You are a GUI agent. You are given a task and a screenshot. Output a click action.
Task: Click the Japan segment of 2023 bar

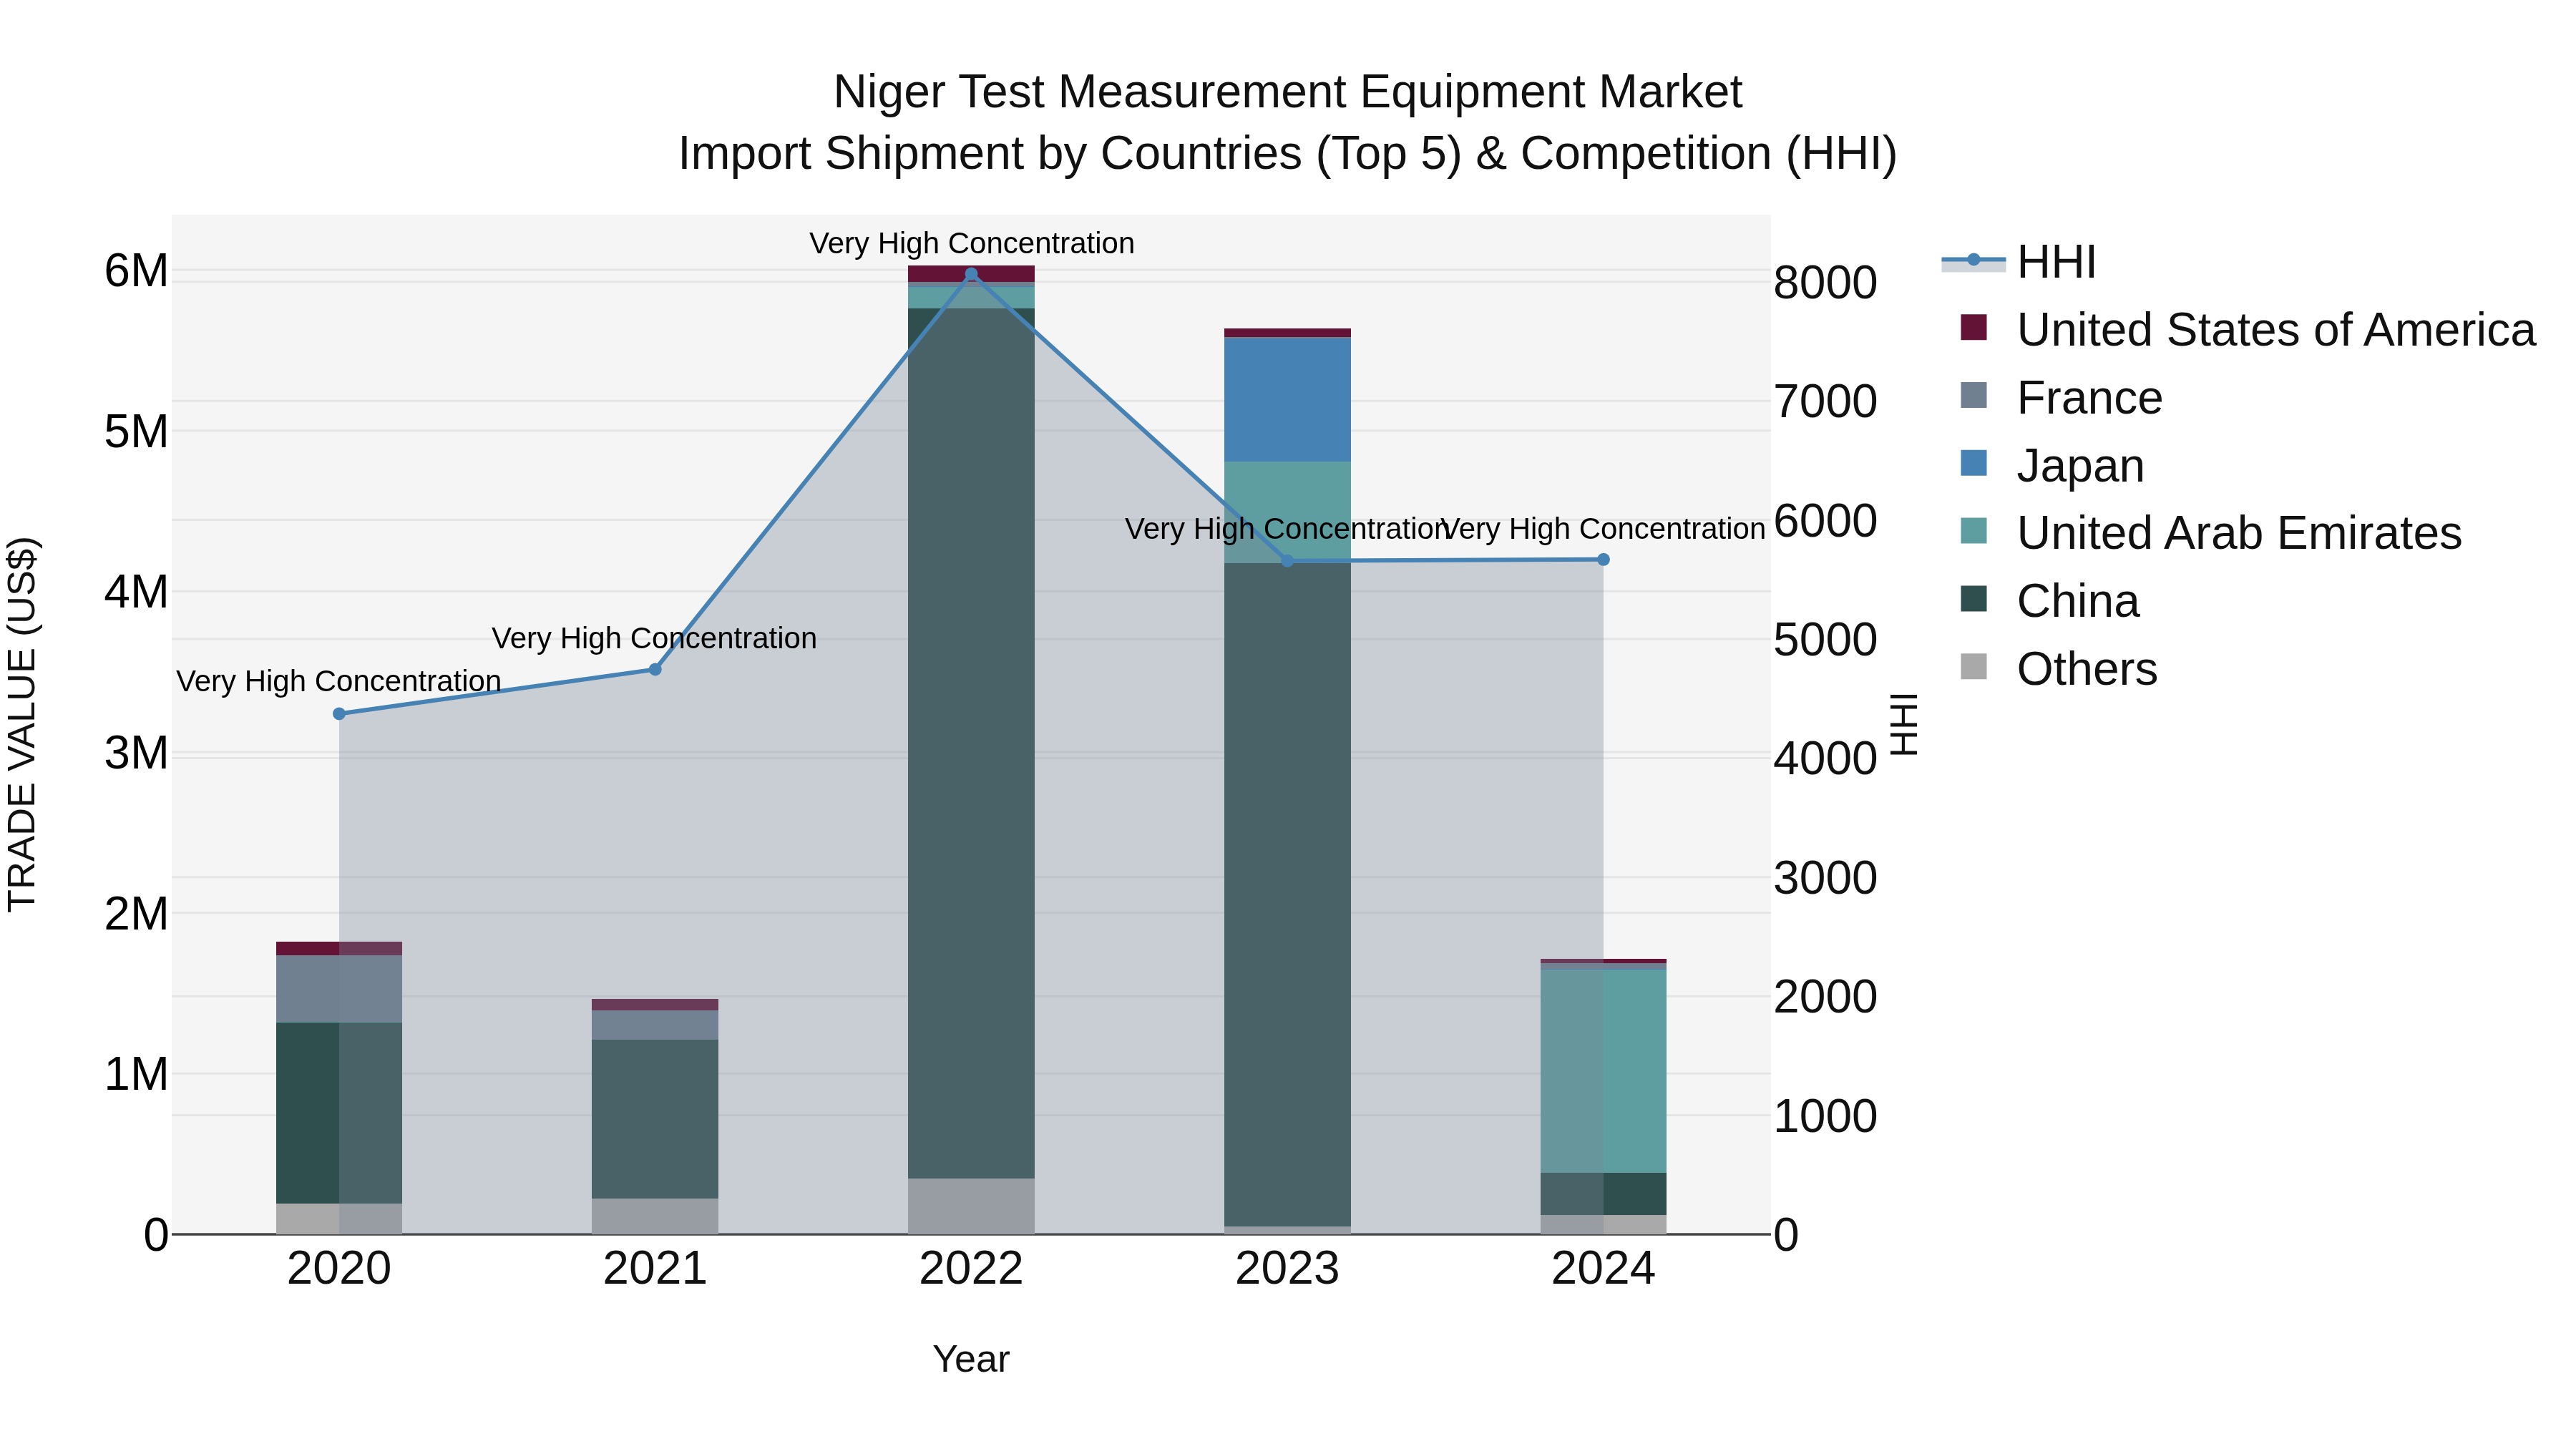(x=1287, y=400)
